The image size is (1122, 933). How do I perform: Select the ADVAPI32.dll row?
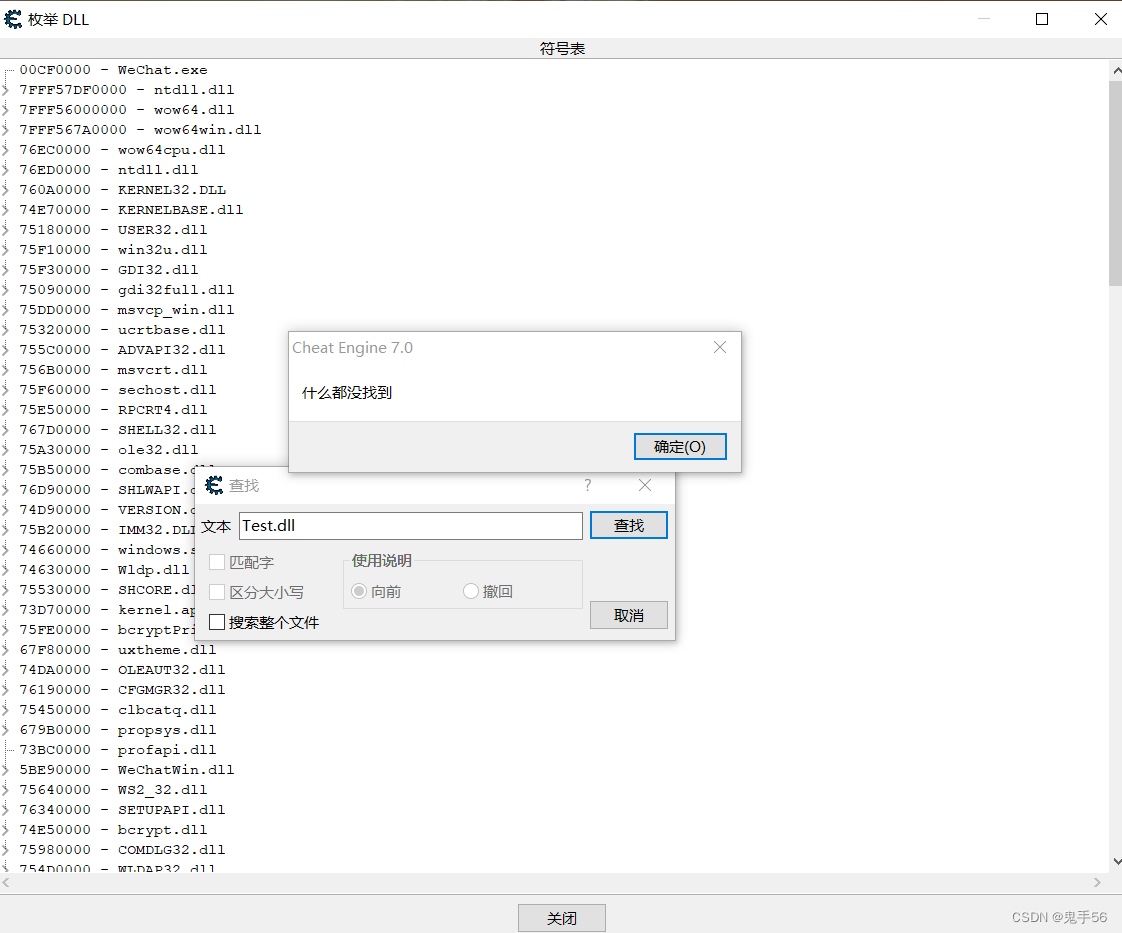122,350
